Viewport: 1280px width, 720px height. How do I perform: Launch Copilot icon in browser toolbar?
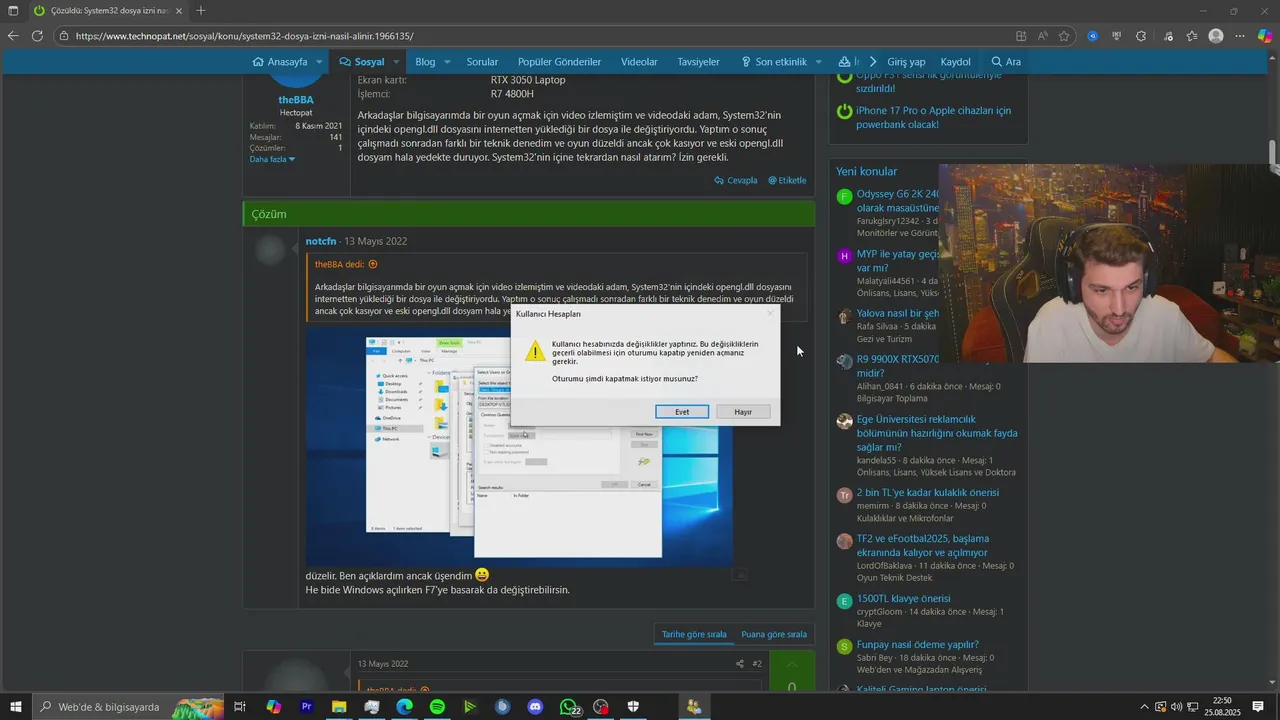[x=1265, y=36]
